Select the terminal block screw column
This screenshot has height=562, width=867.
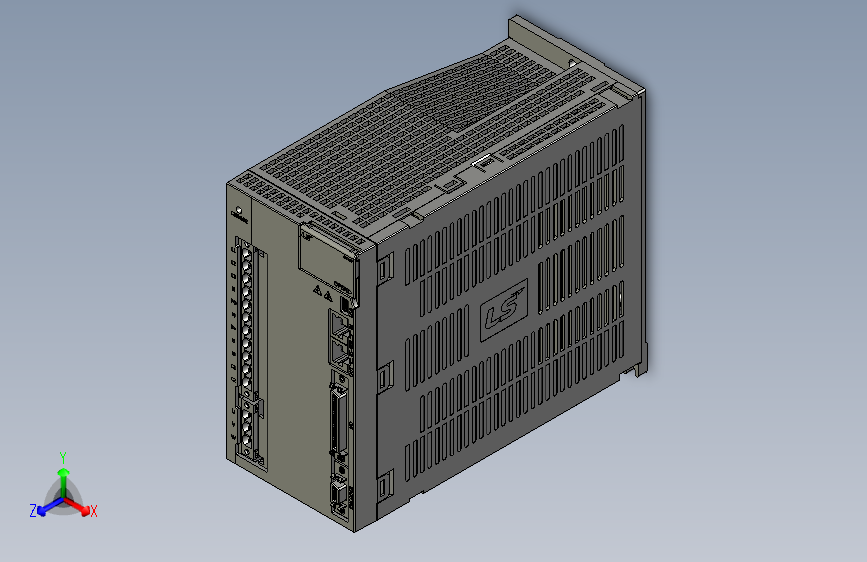pos(247,350)
